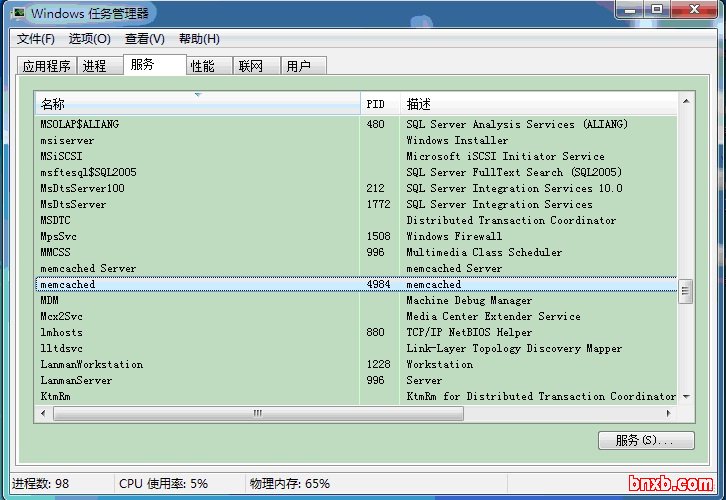Viewport: 726px width, 500px height.
Task: Open the 查看(V) menu
Action: click(144, 39)
